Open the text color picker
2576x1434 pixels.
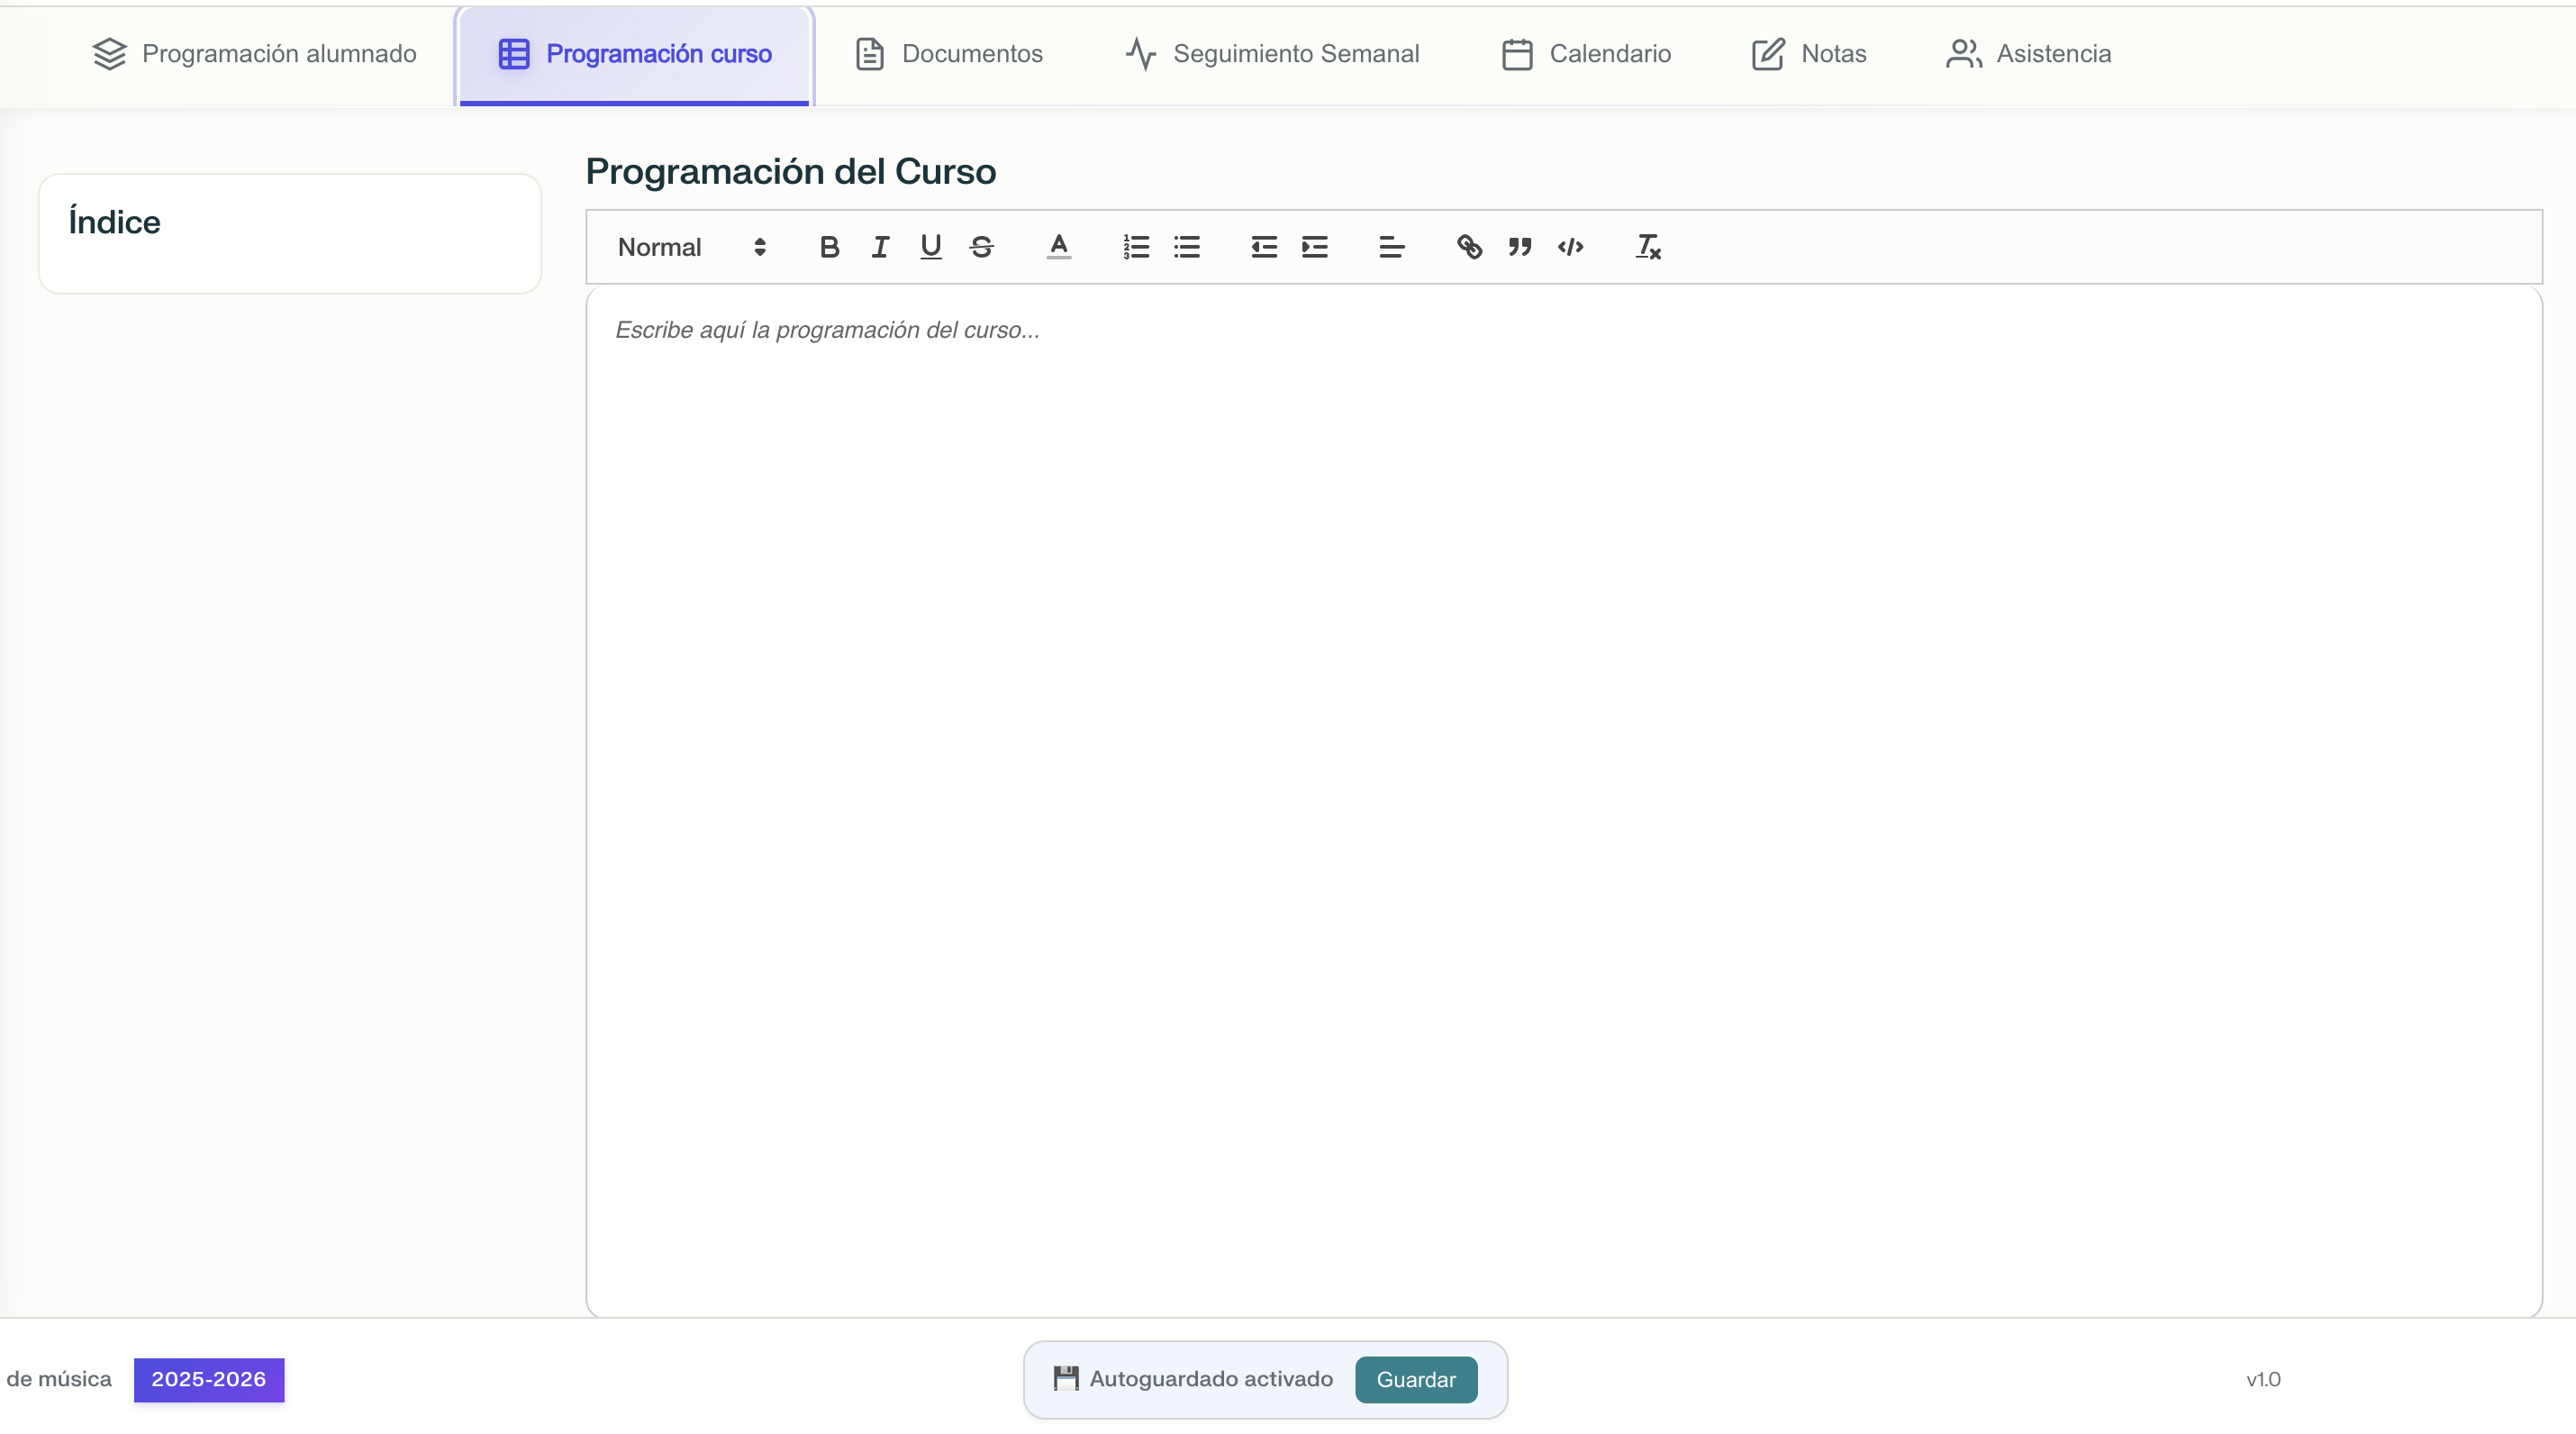tap(1059, 247)
